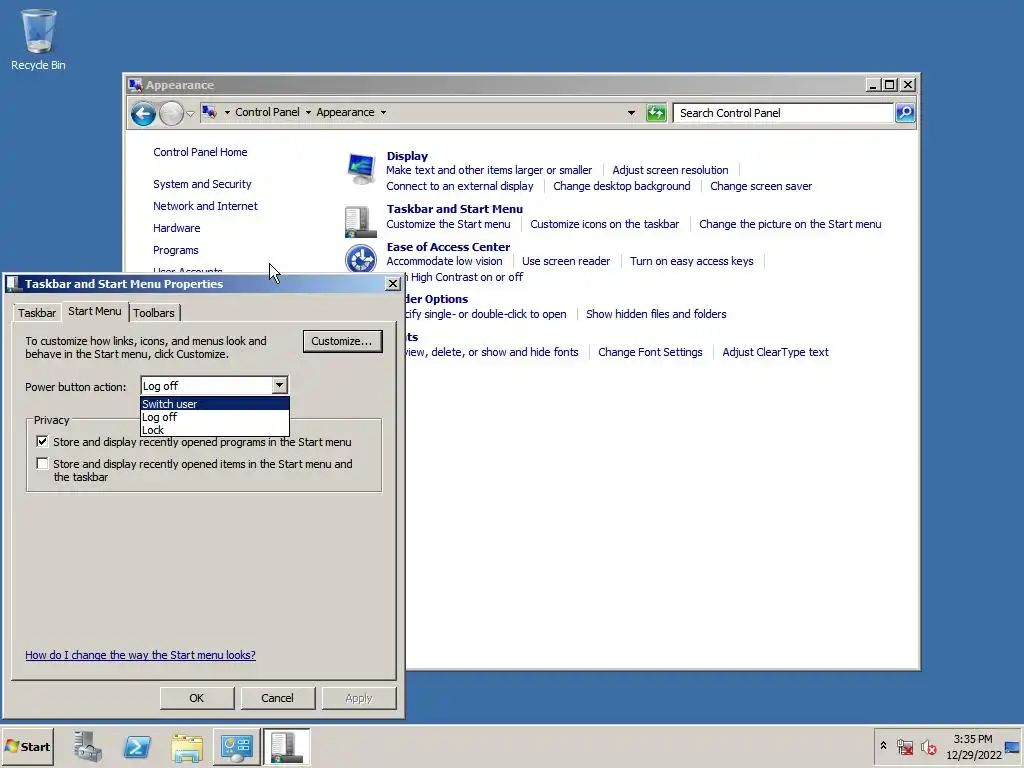Toggle Store recently opened programs checkbox

coord(42,441)
